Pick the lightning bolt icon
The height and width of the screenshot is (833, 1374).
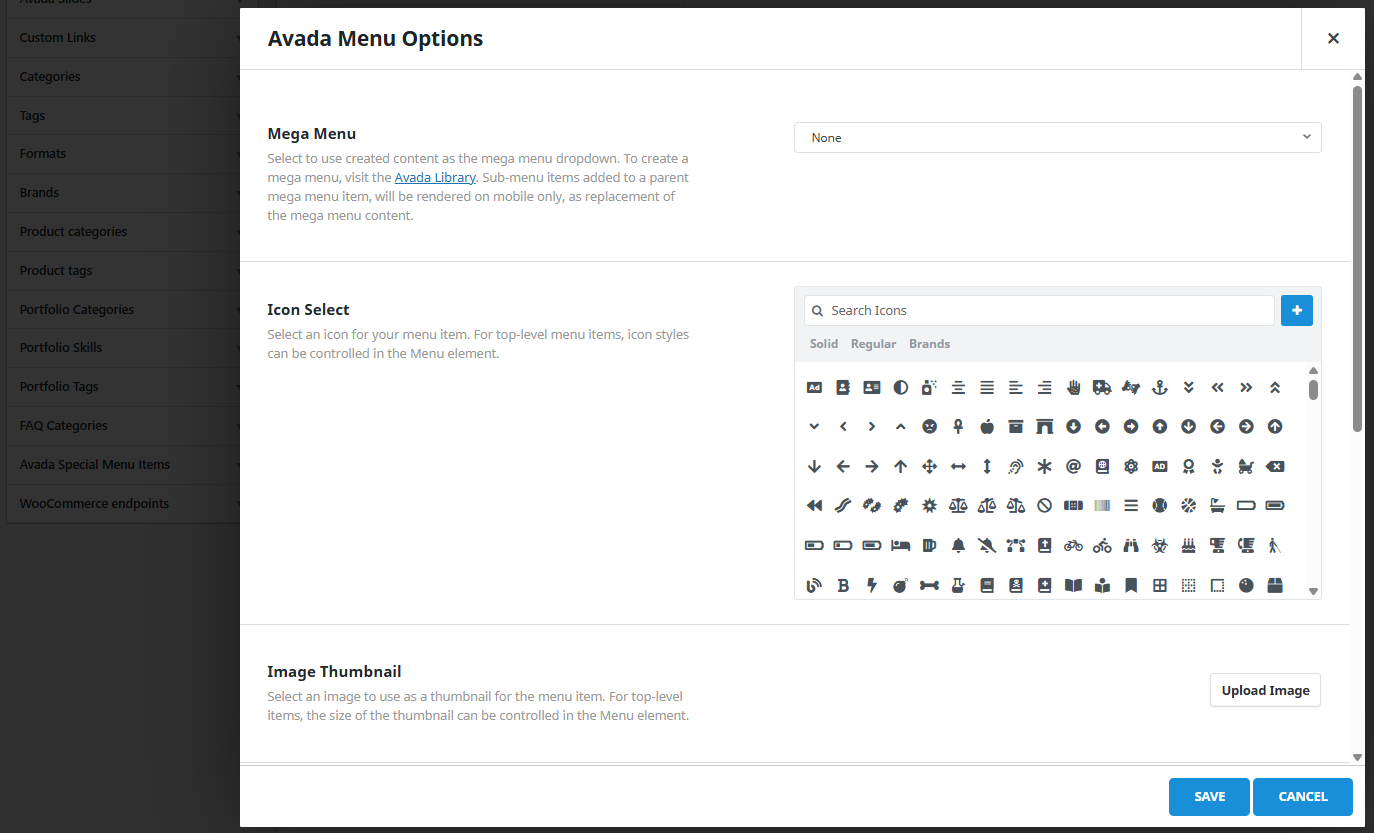click(x=872, y=585)
